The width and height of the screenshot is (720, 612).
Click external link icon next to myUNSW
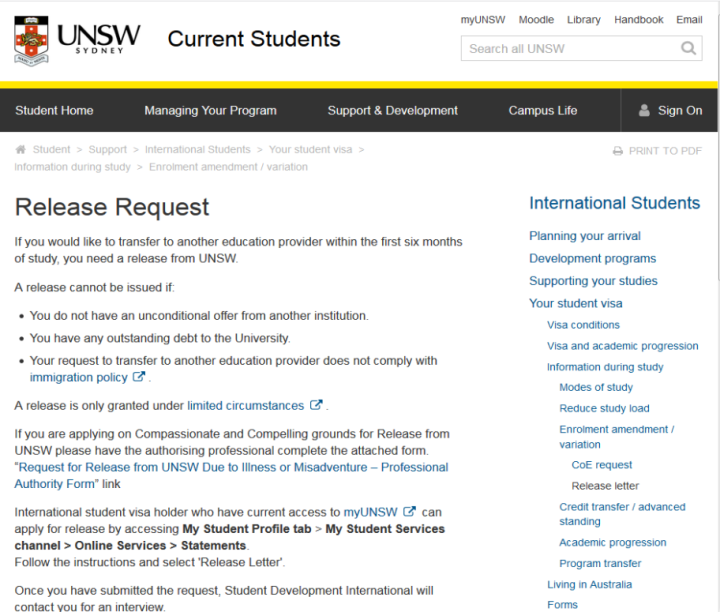tap(409, 511)
